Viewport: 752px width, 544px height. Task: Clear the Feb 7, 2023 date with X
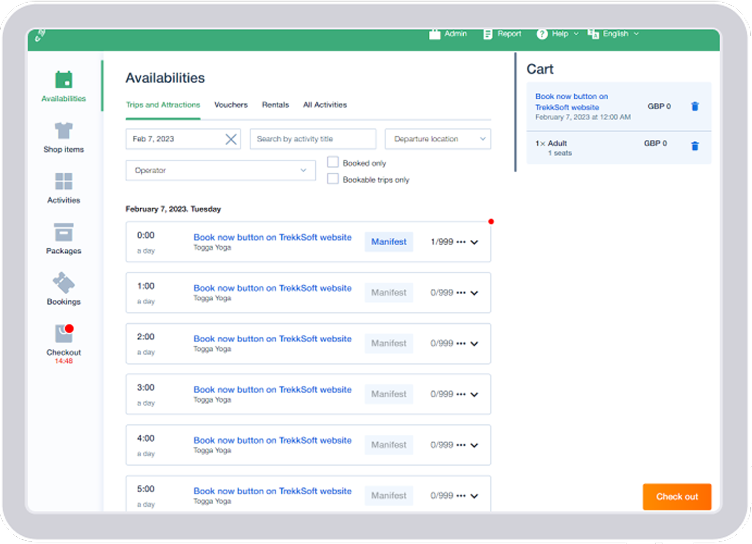point(231,139)
